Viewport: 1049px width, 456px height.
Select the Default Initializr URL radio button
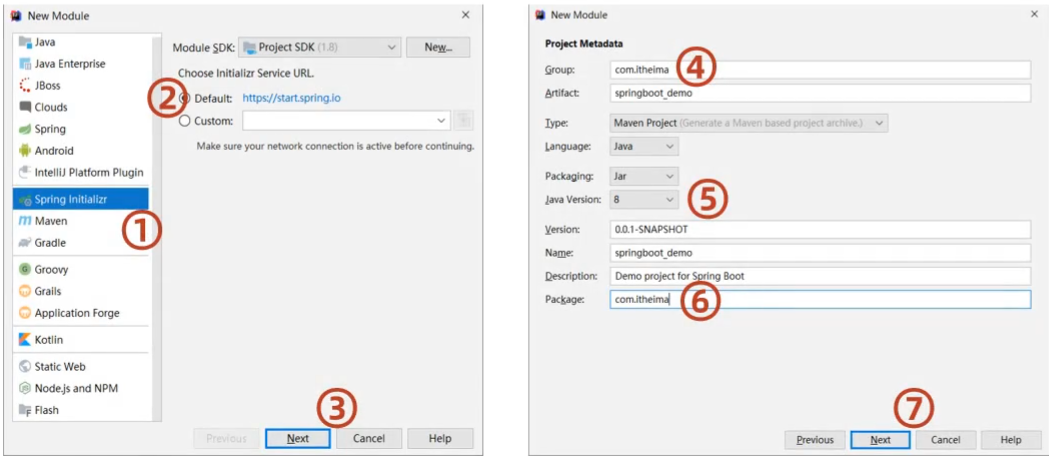[x=185, y=98]
